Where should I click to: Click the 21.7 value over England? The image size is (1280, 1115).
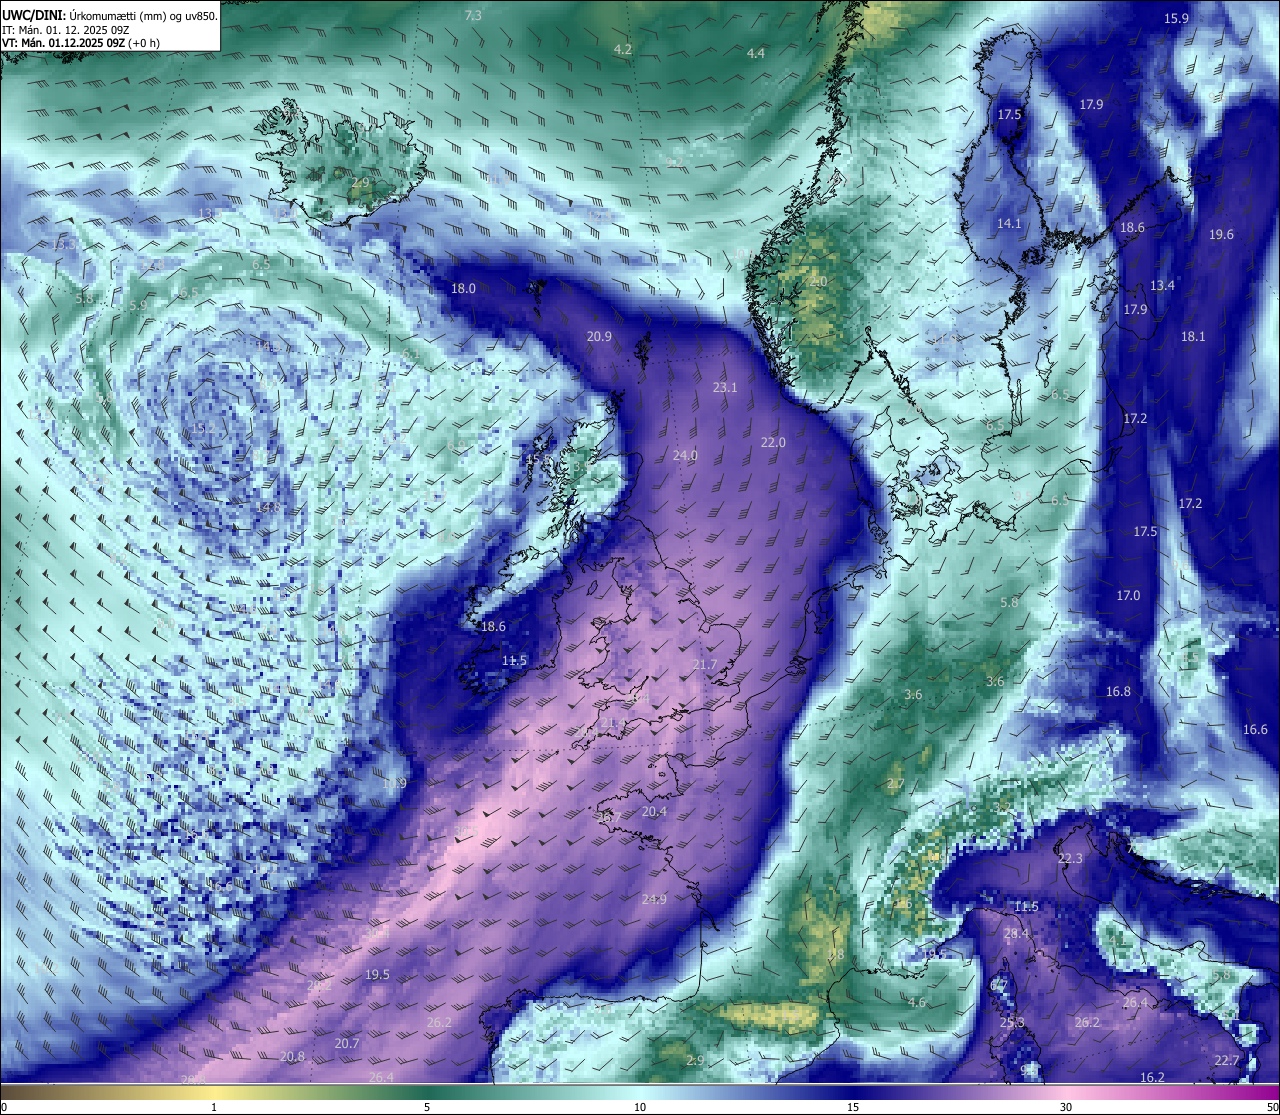704,664
